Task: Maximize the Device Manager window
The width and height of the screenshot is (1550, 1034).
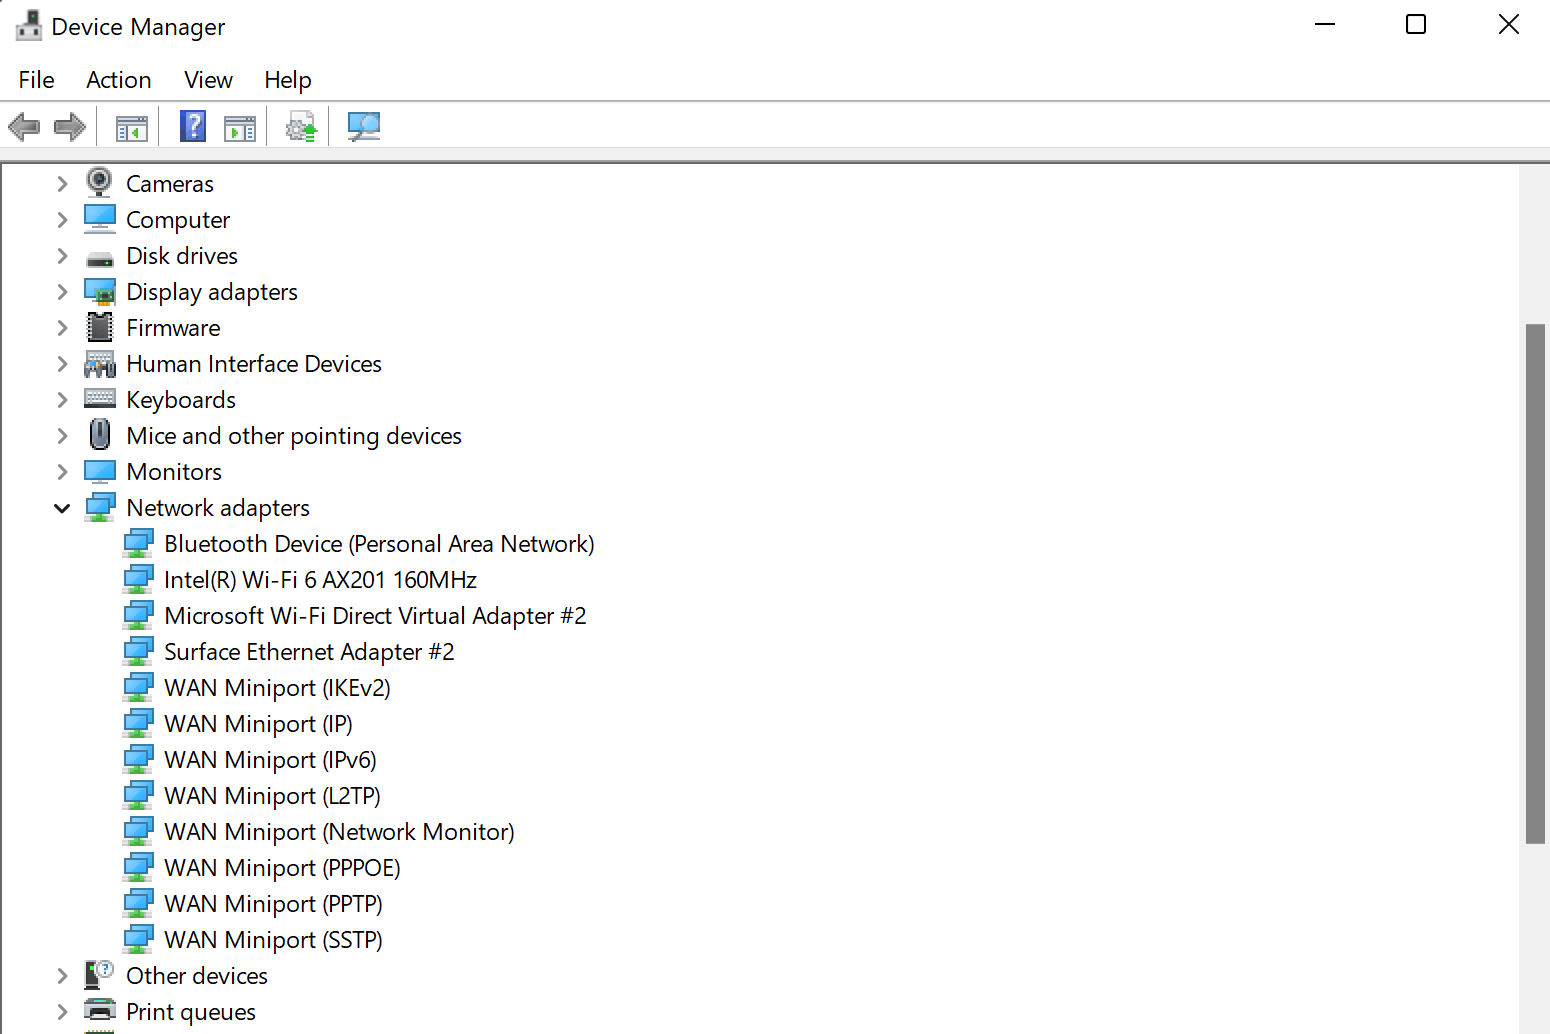Action: 1416,24
